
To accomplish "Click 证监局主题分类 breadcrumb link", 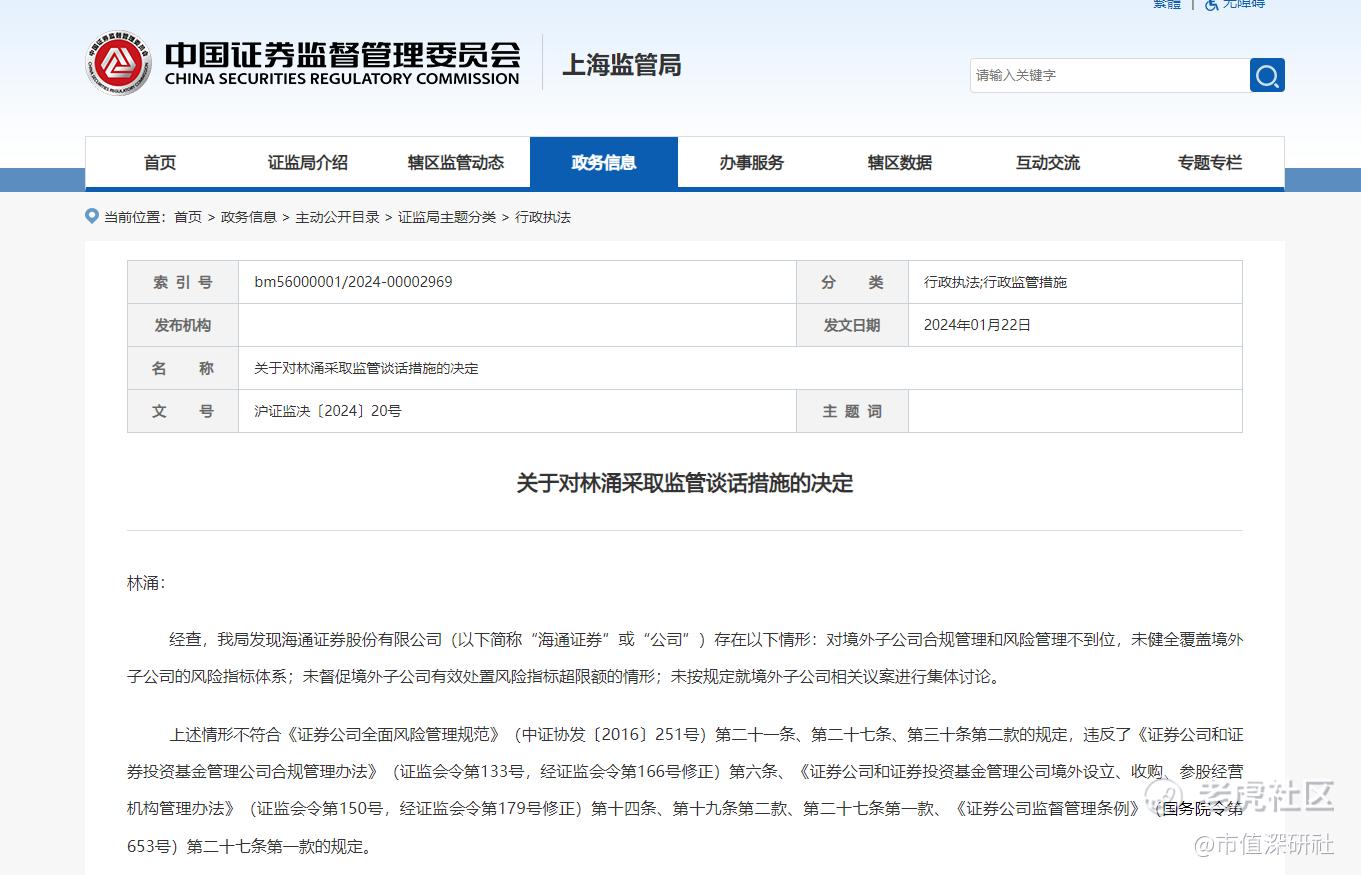I will (447, 217).
